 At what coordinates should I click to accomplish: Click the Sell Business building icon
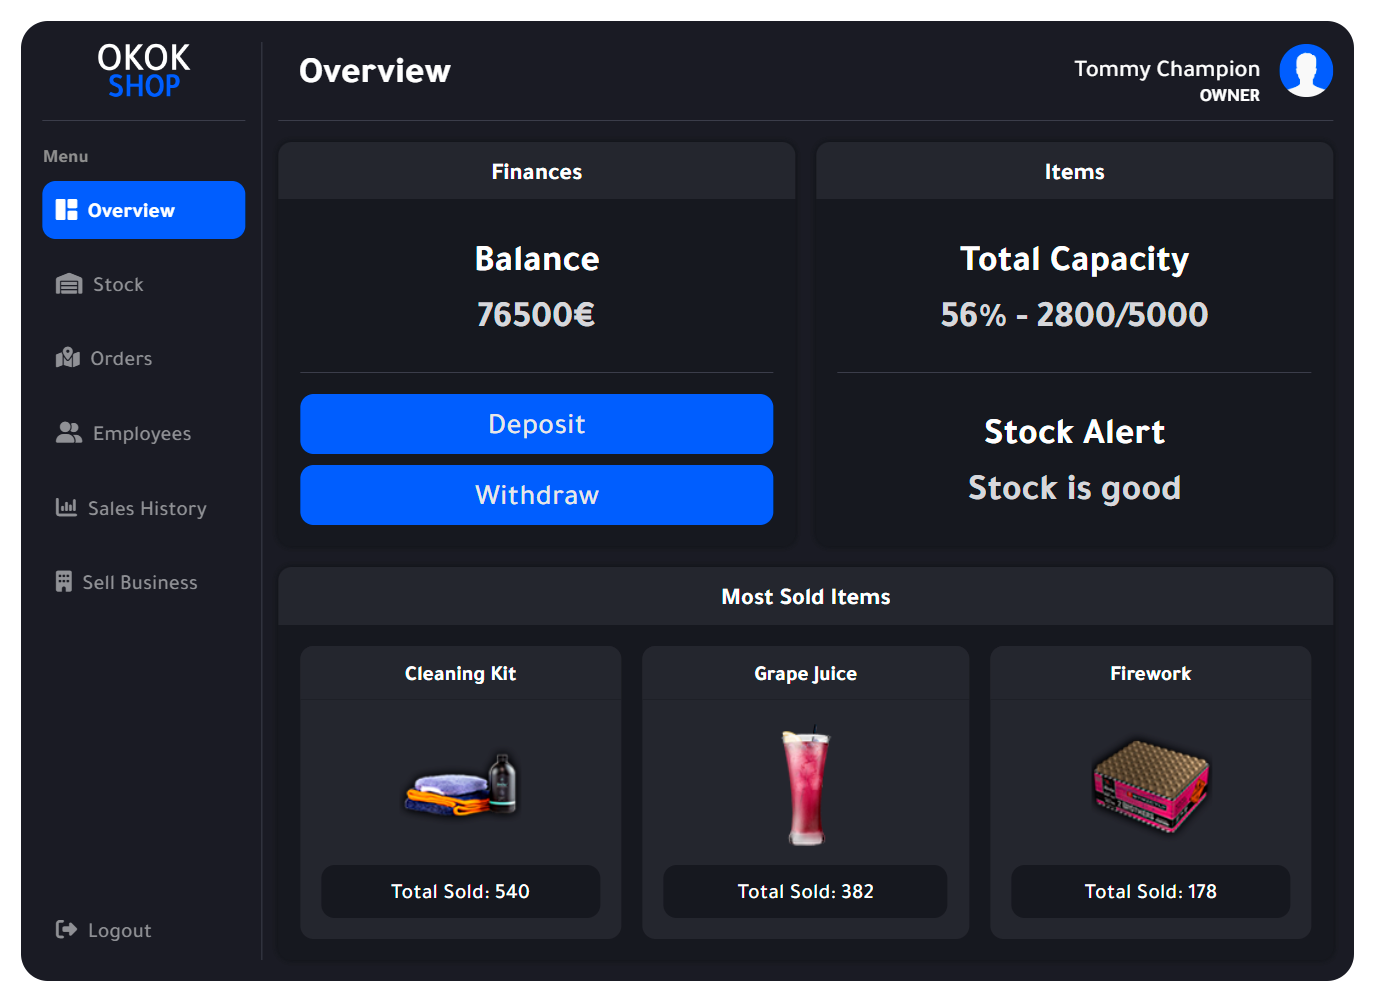pos(64,582)
